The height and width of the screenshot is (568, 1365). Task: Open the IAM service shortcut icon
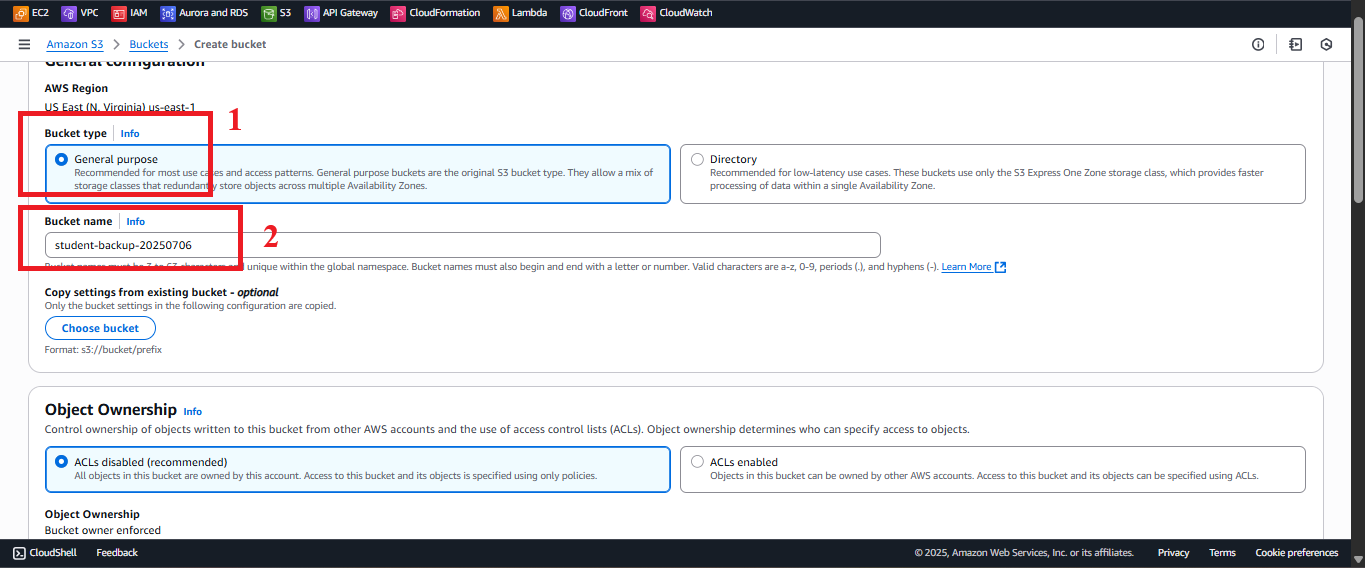[x=118, y=13]
